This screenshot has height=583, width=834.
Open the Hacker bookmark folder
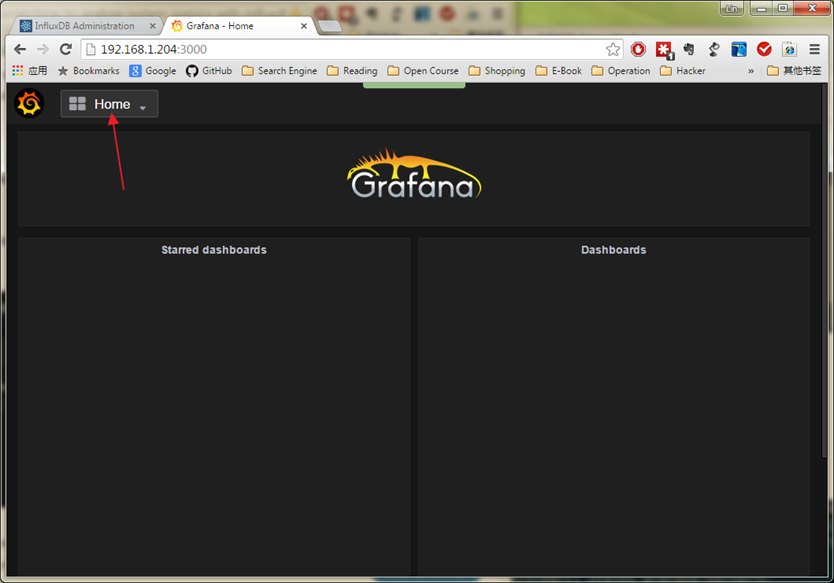[683, 71]
